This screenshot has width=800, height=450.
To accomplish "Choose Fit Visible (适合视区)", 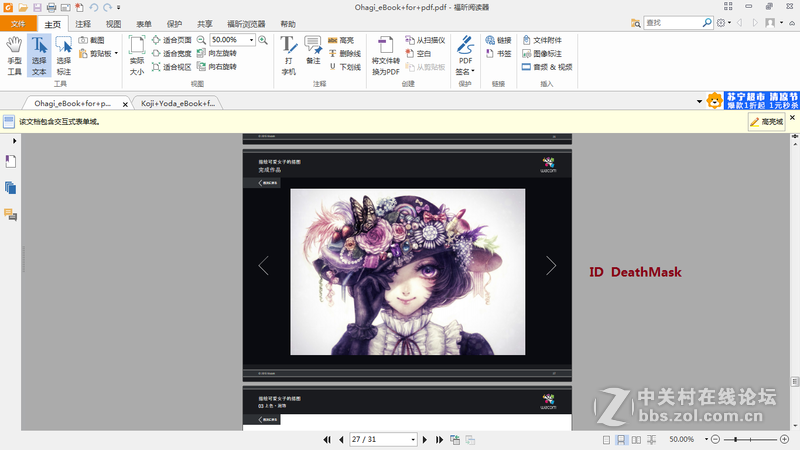I will 171,67.
